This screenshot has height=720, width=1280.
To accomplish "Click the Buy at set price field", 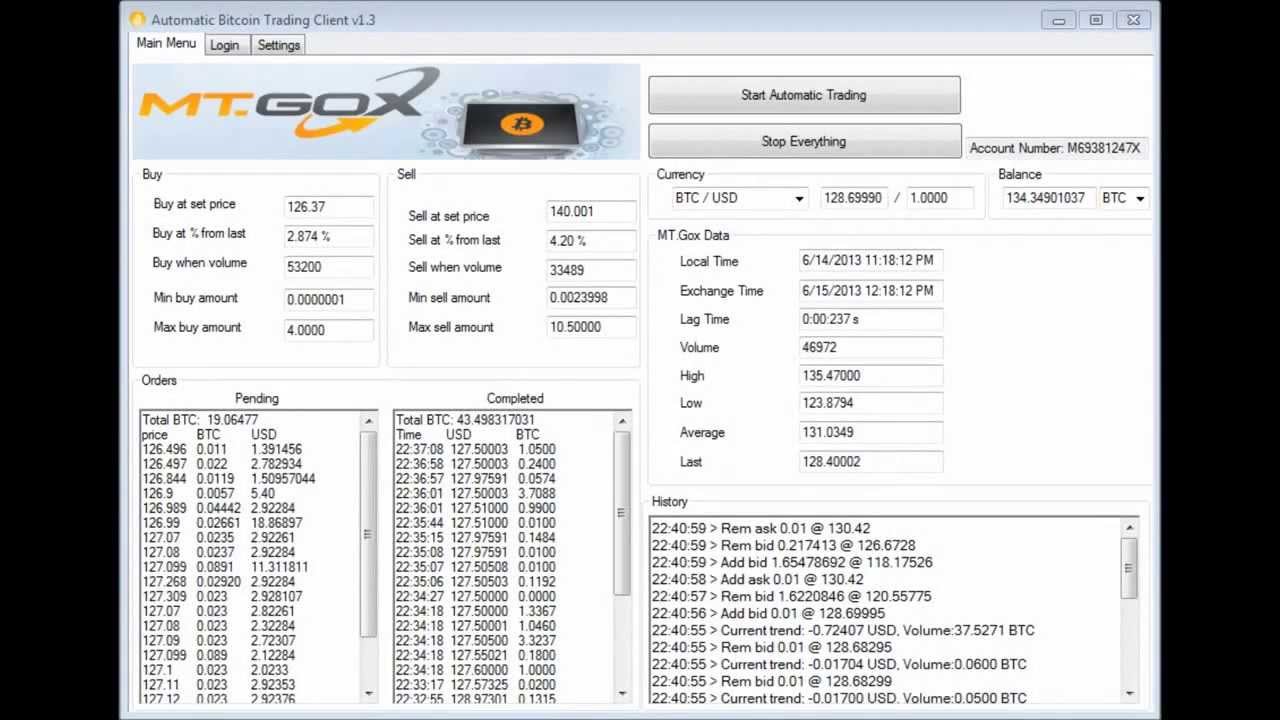I will point(329,207).
